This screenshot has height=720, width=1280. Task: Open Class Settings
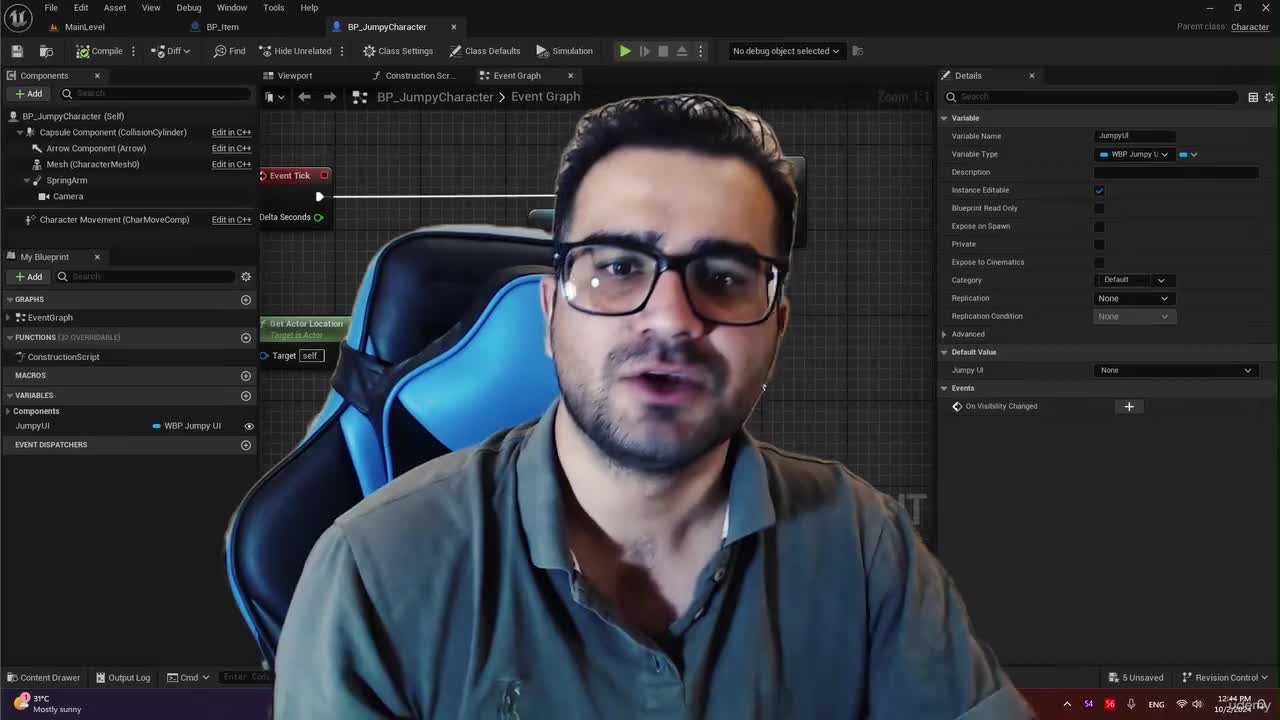click(x=398, y=51)
